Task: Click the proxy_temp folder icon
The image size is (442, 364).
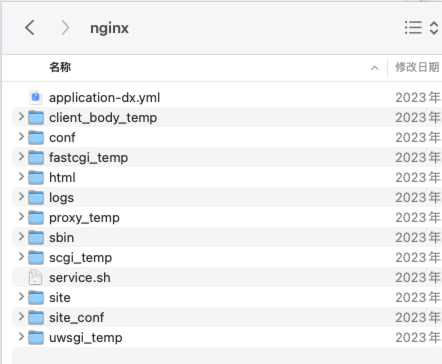Action: click(x=36, y=217)
